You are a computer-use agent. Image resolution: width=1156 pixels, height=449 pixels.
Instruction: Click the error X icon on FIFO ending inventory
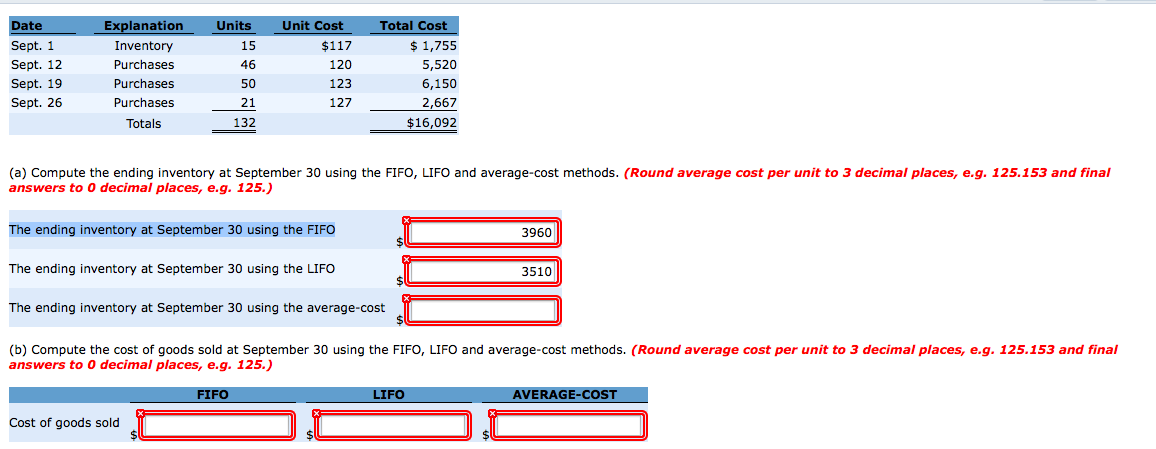pos(406,220)
